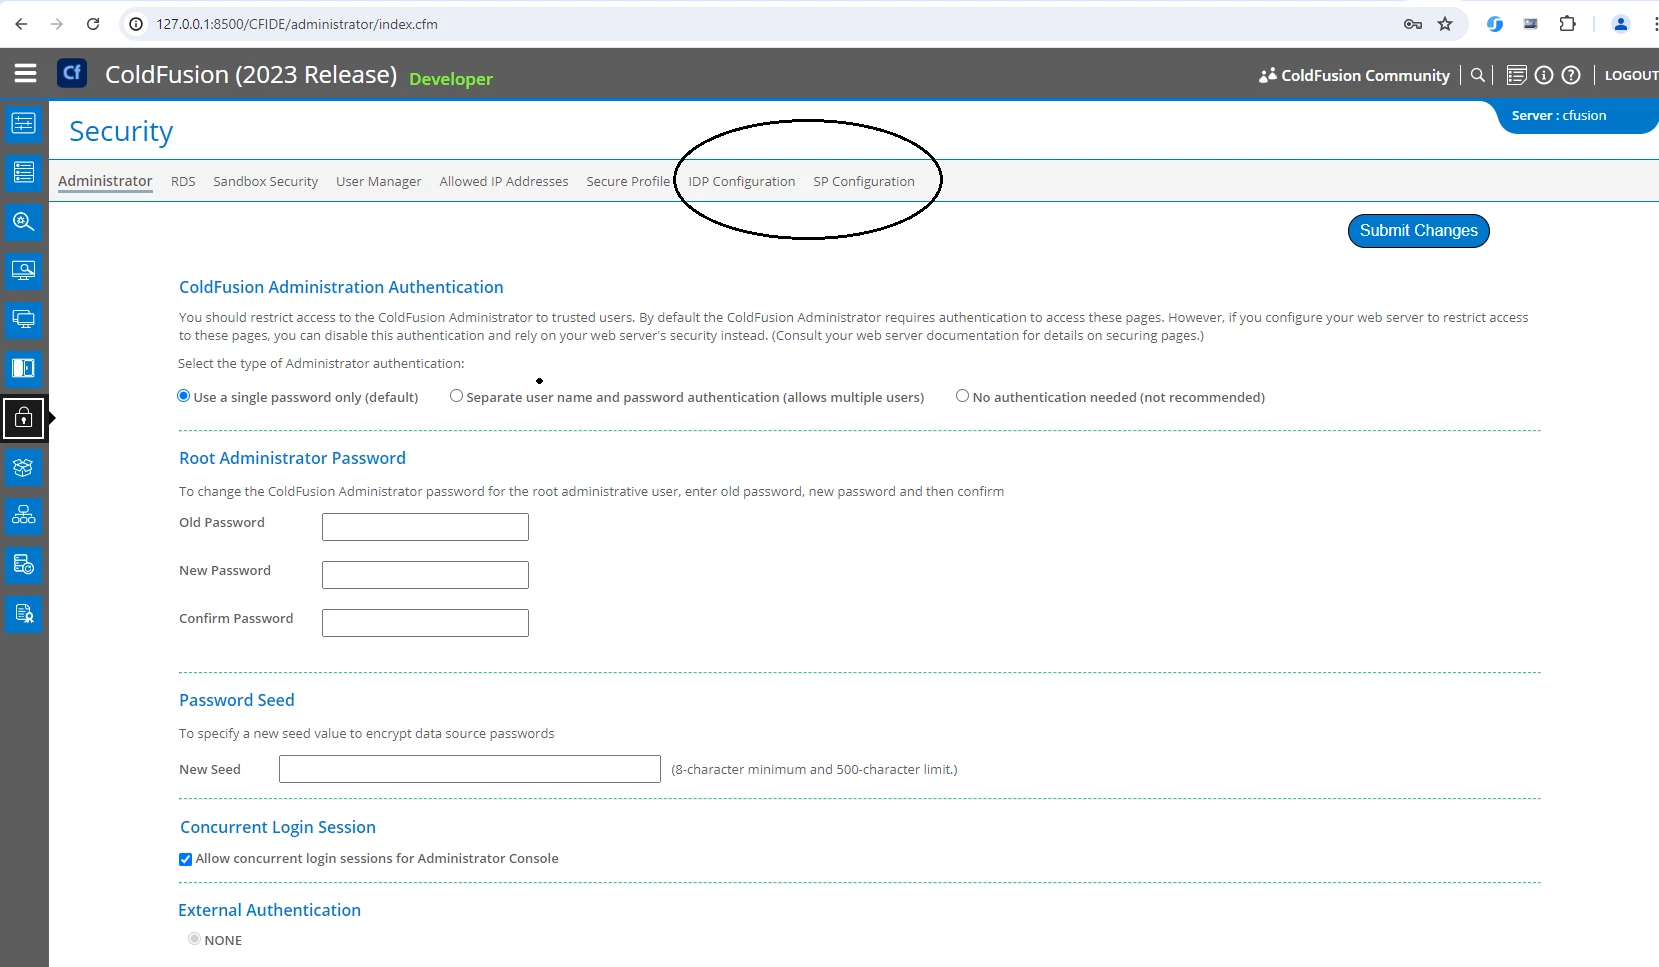Click 'Password Seed' heading

coord(237,700)
